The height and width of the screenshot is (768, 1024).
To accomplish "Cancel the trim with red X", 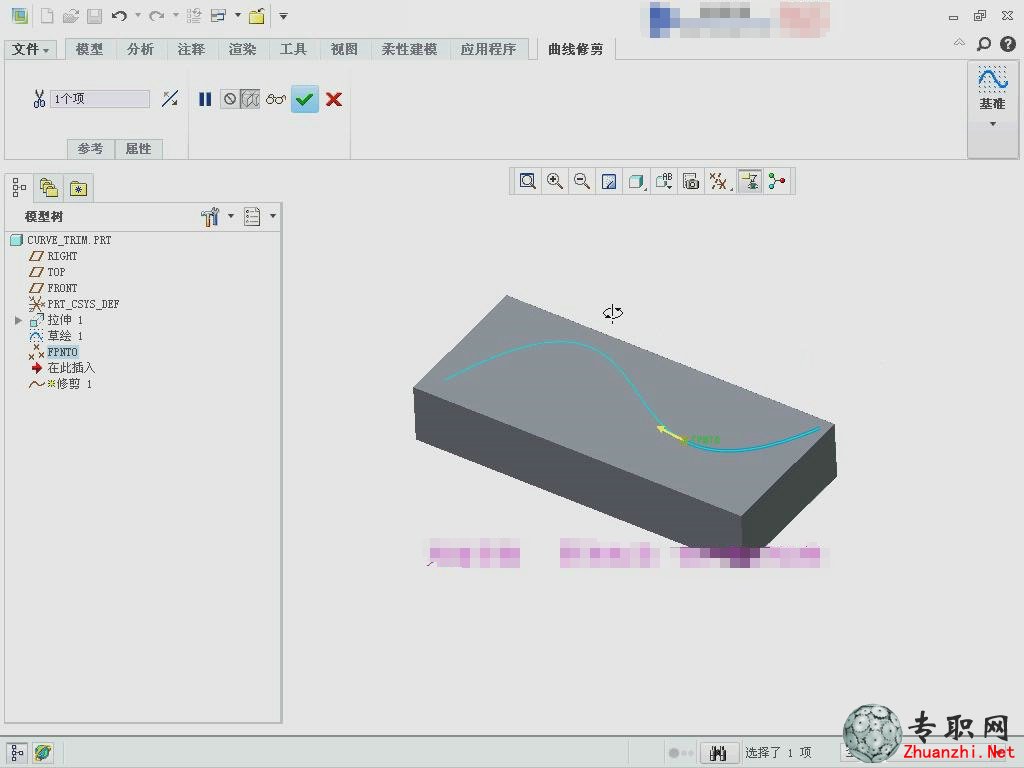I will point(334,99).
